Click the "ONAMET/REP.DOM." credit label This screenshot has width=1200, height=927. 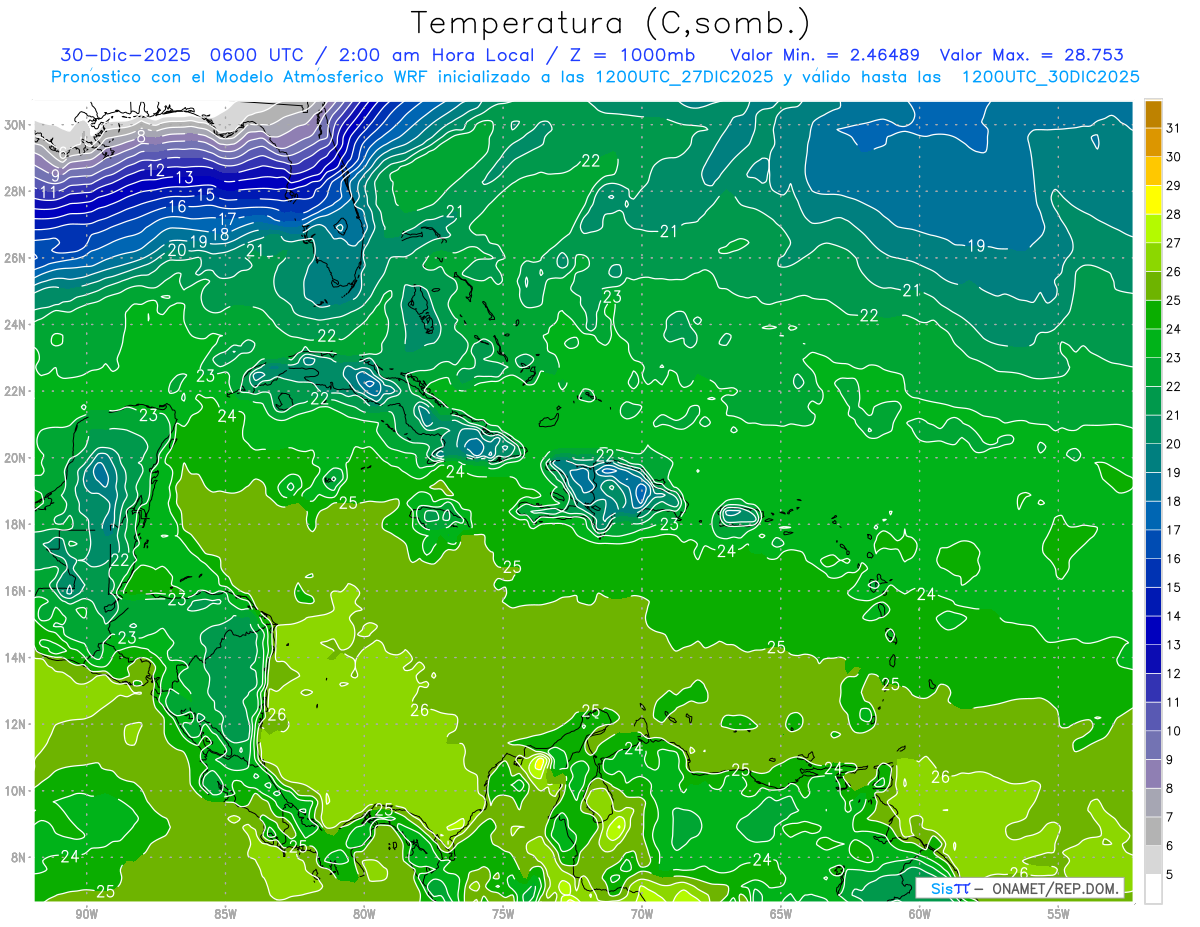pos(1056,888)
